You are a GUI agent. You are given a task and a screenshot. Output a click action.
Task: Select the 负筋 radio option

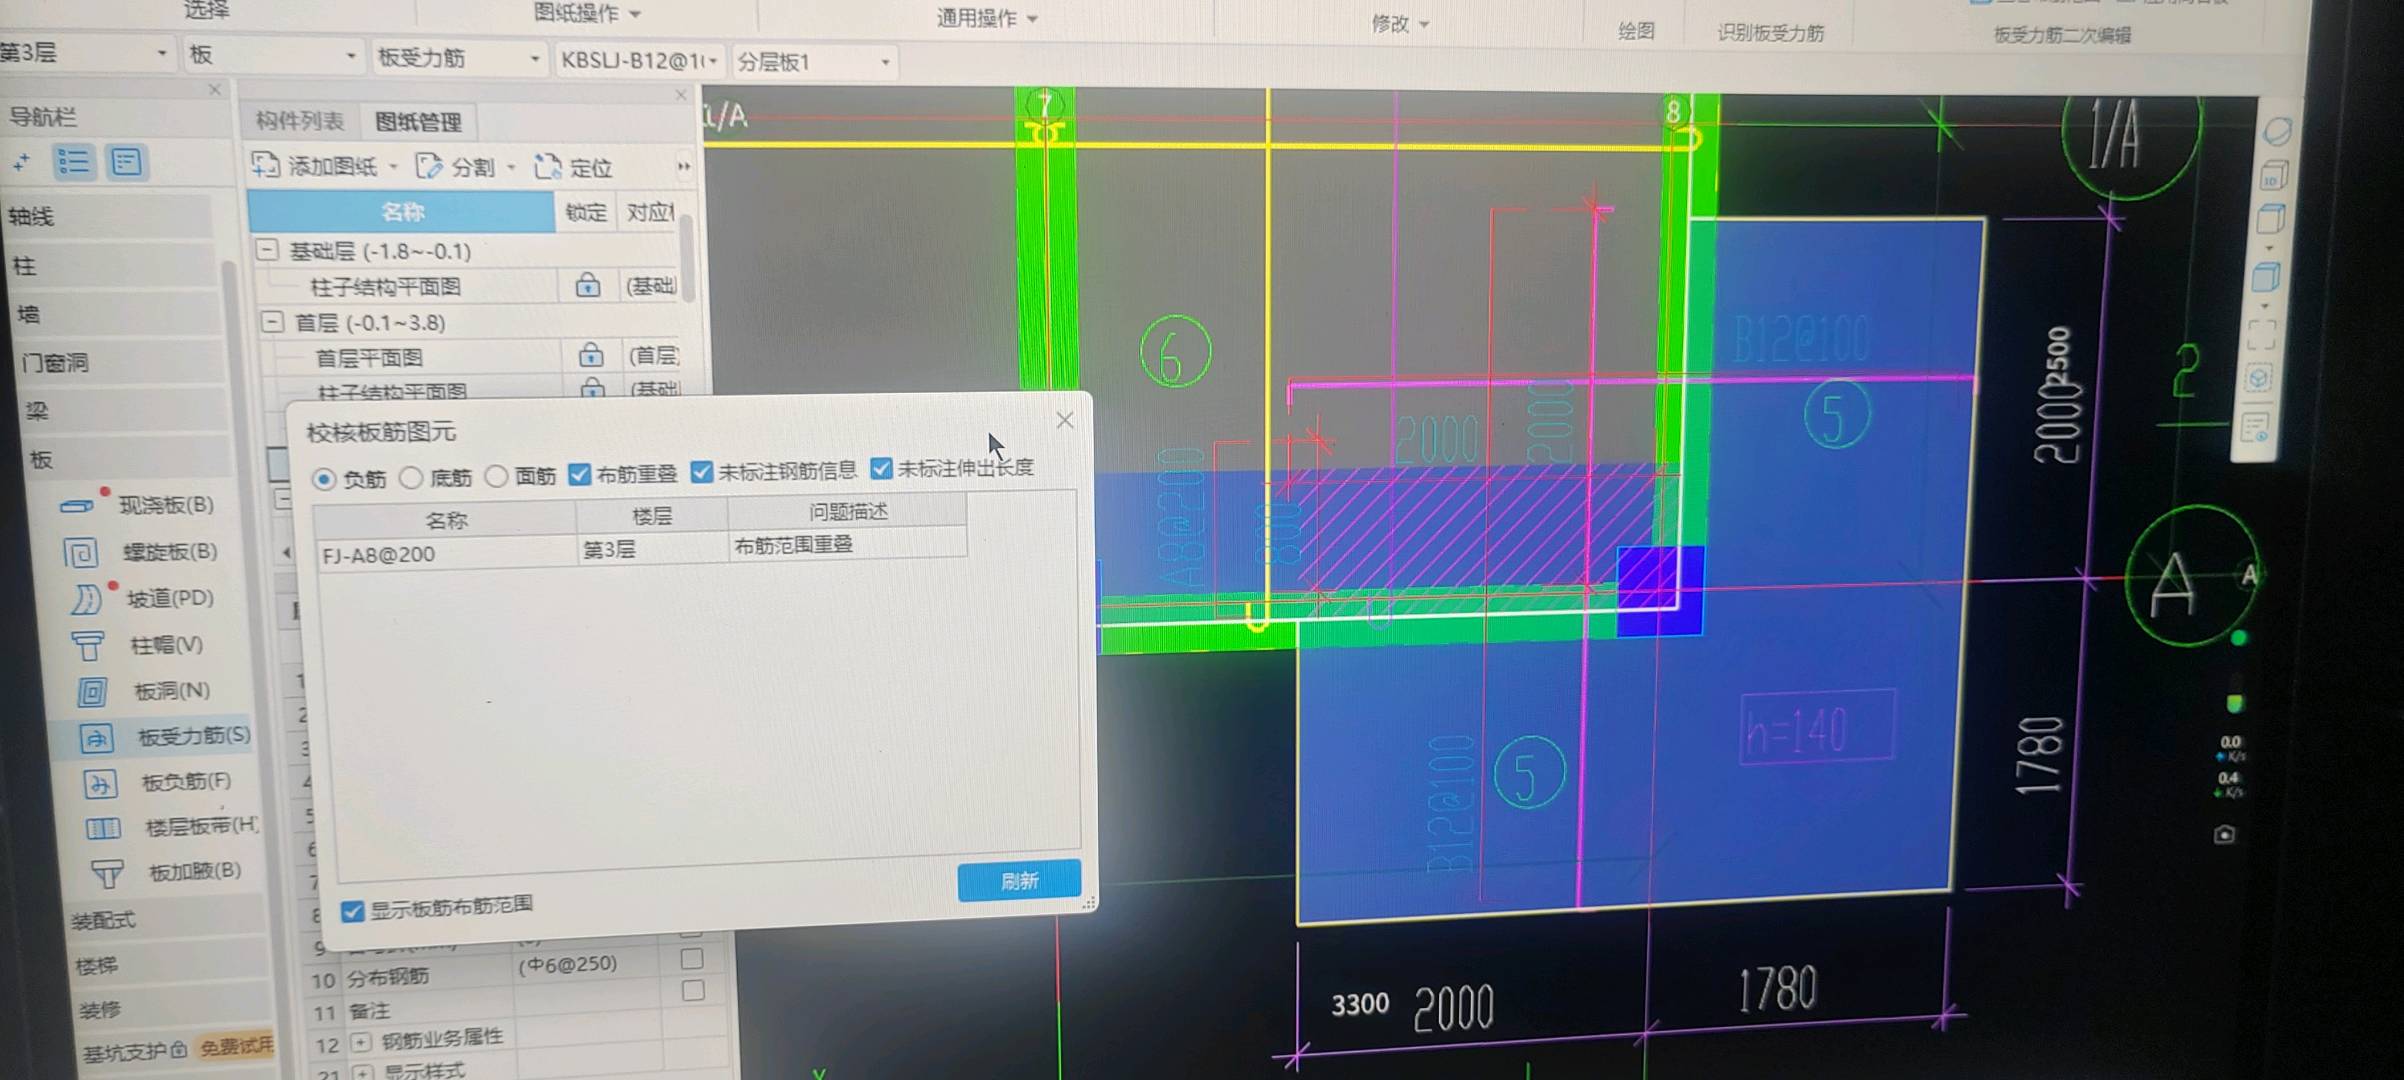pos(323,479)
